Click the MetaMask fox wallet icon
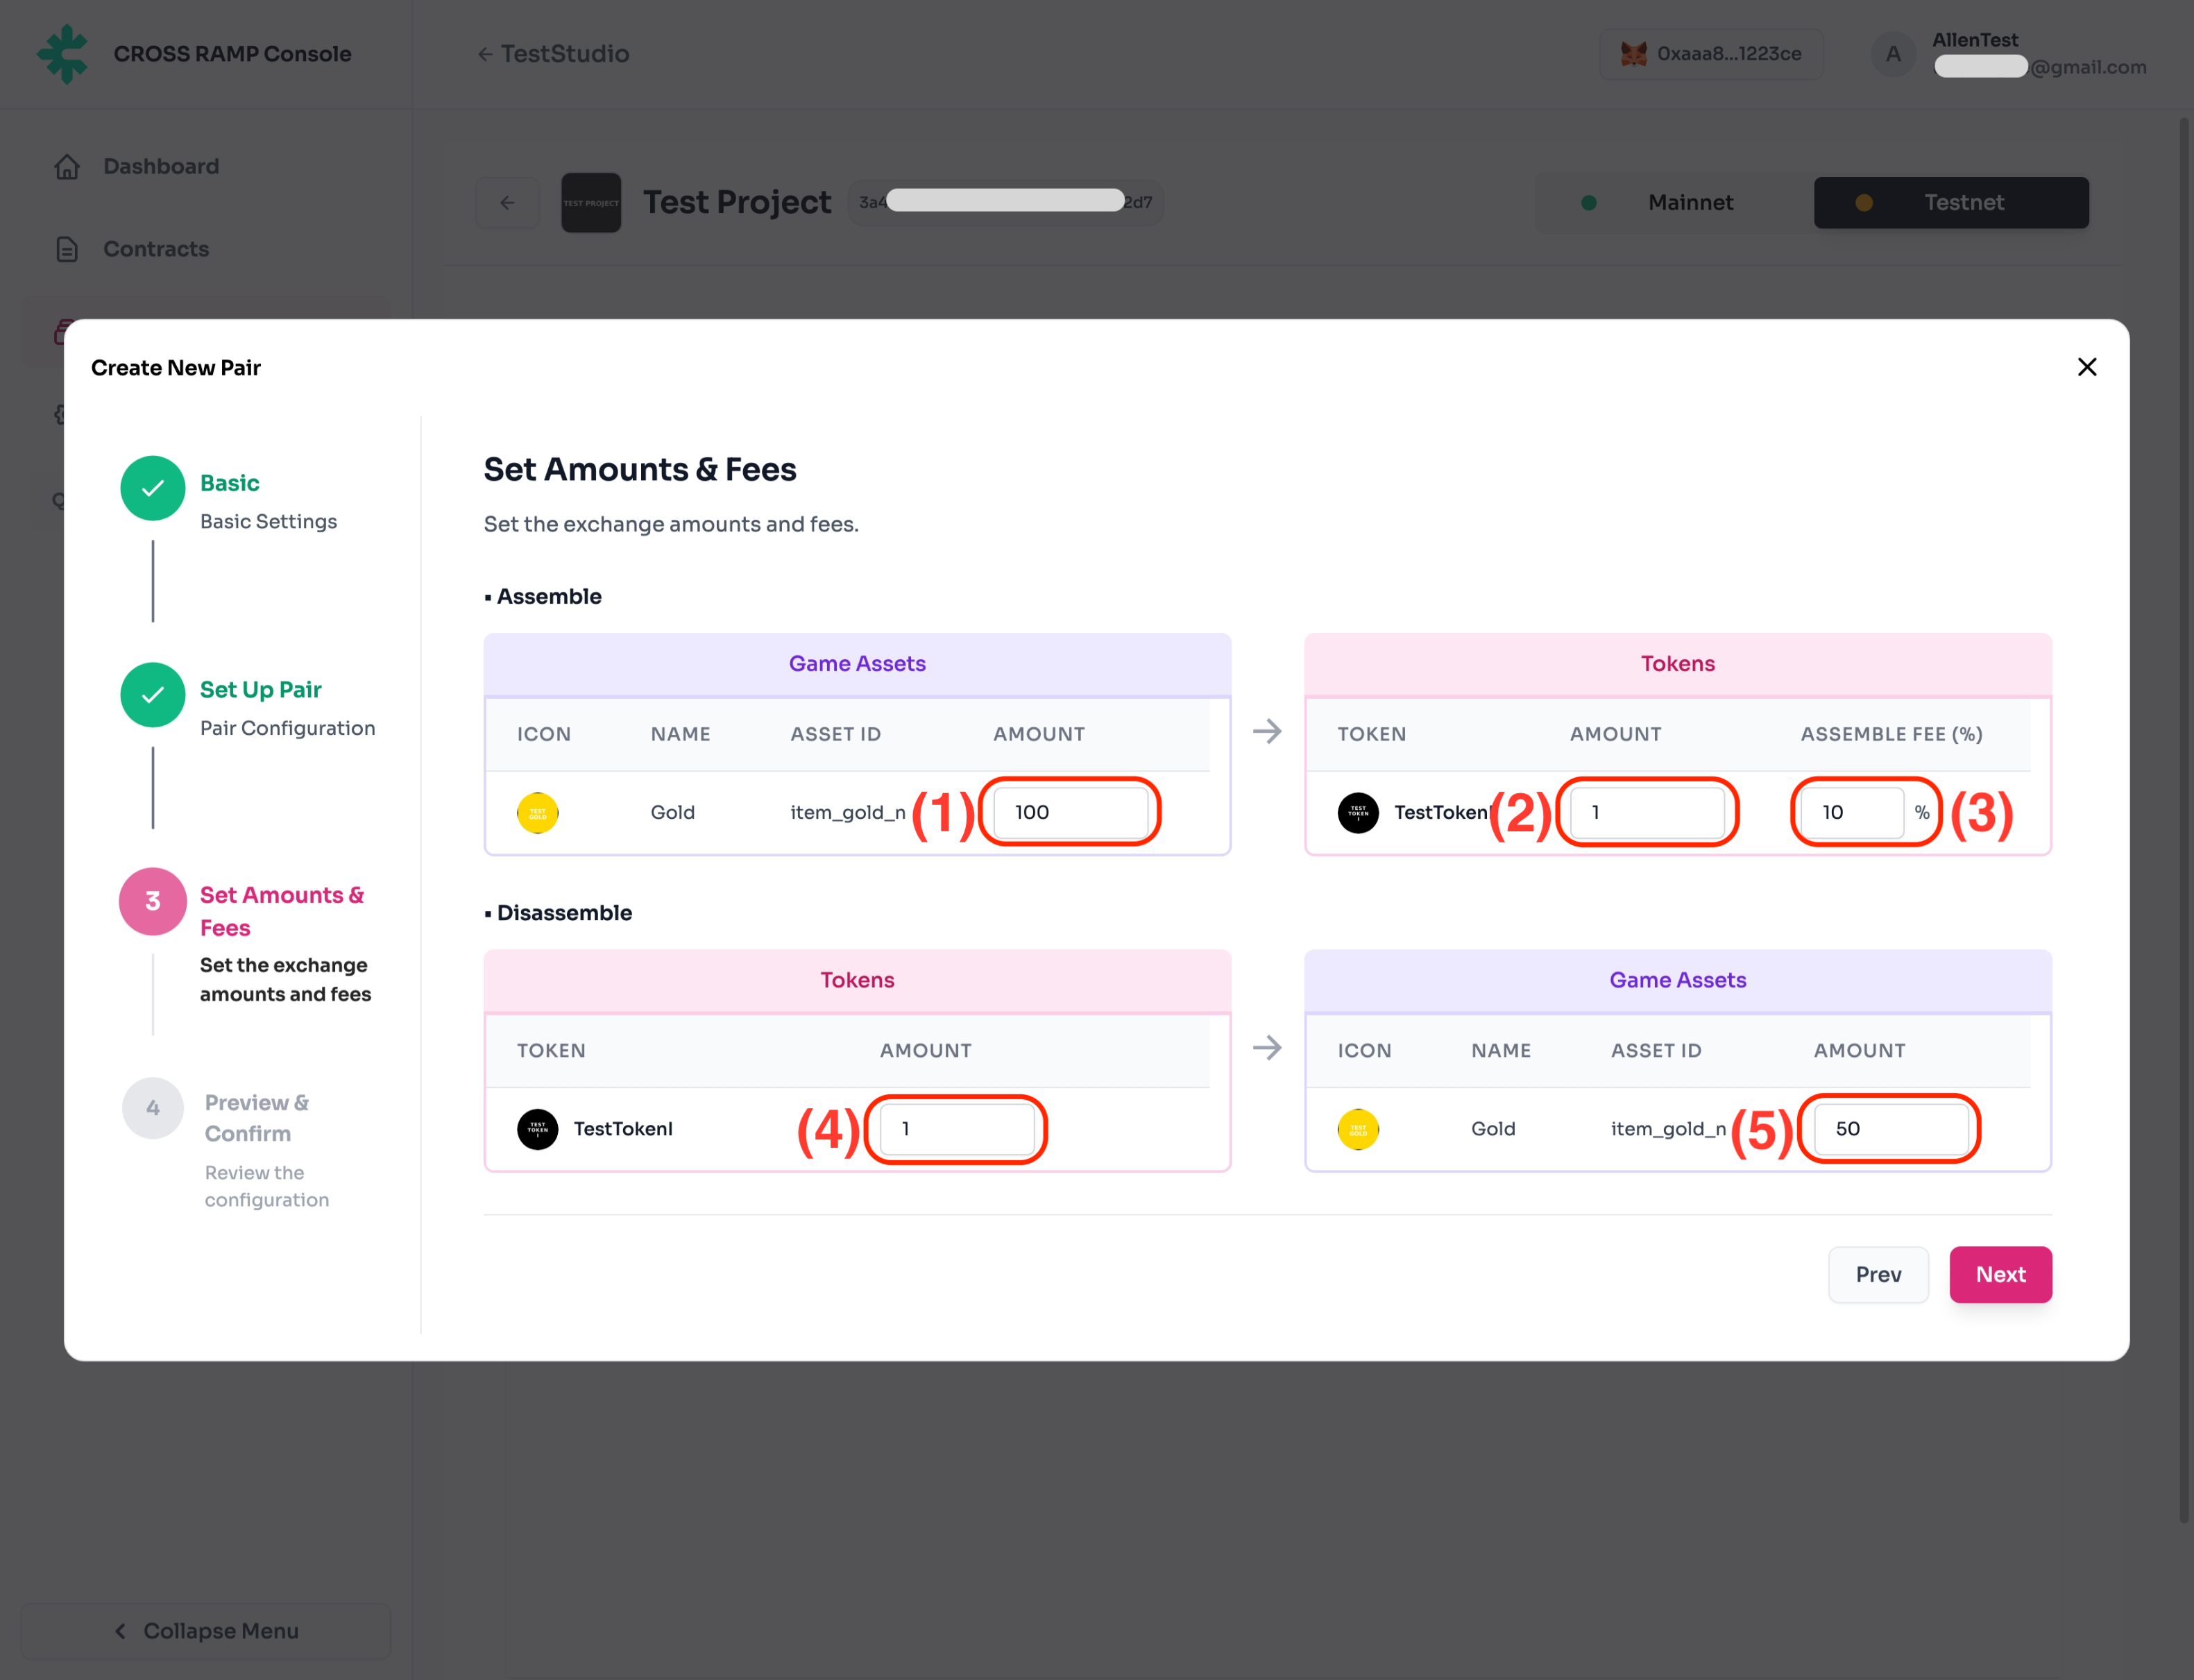Image resolution: width=2194 pixels, height=1680 pixels. point(1633,54)
